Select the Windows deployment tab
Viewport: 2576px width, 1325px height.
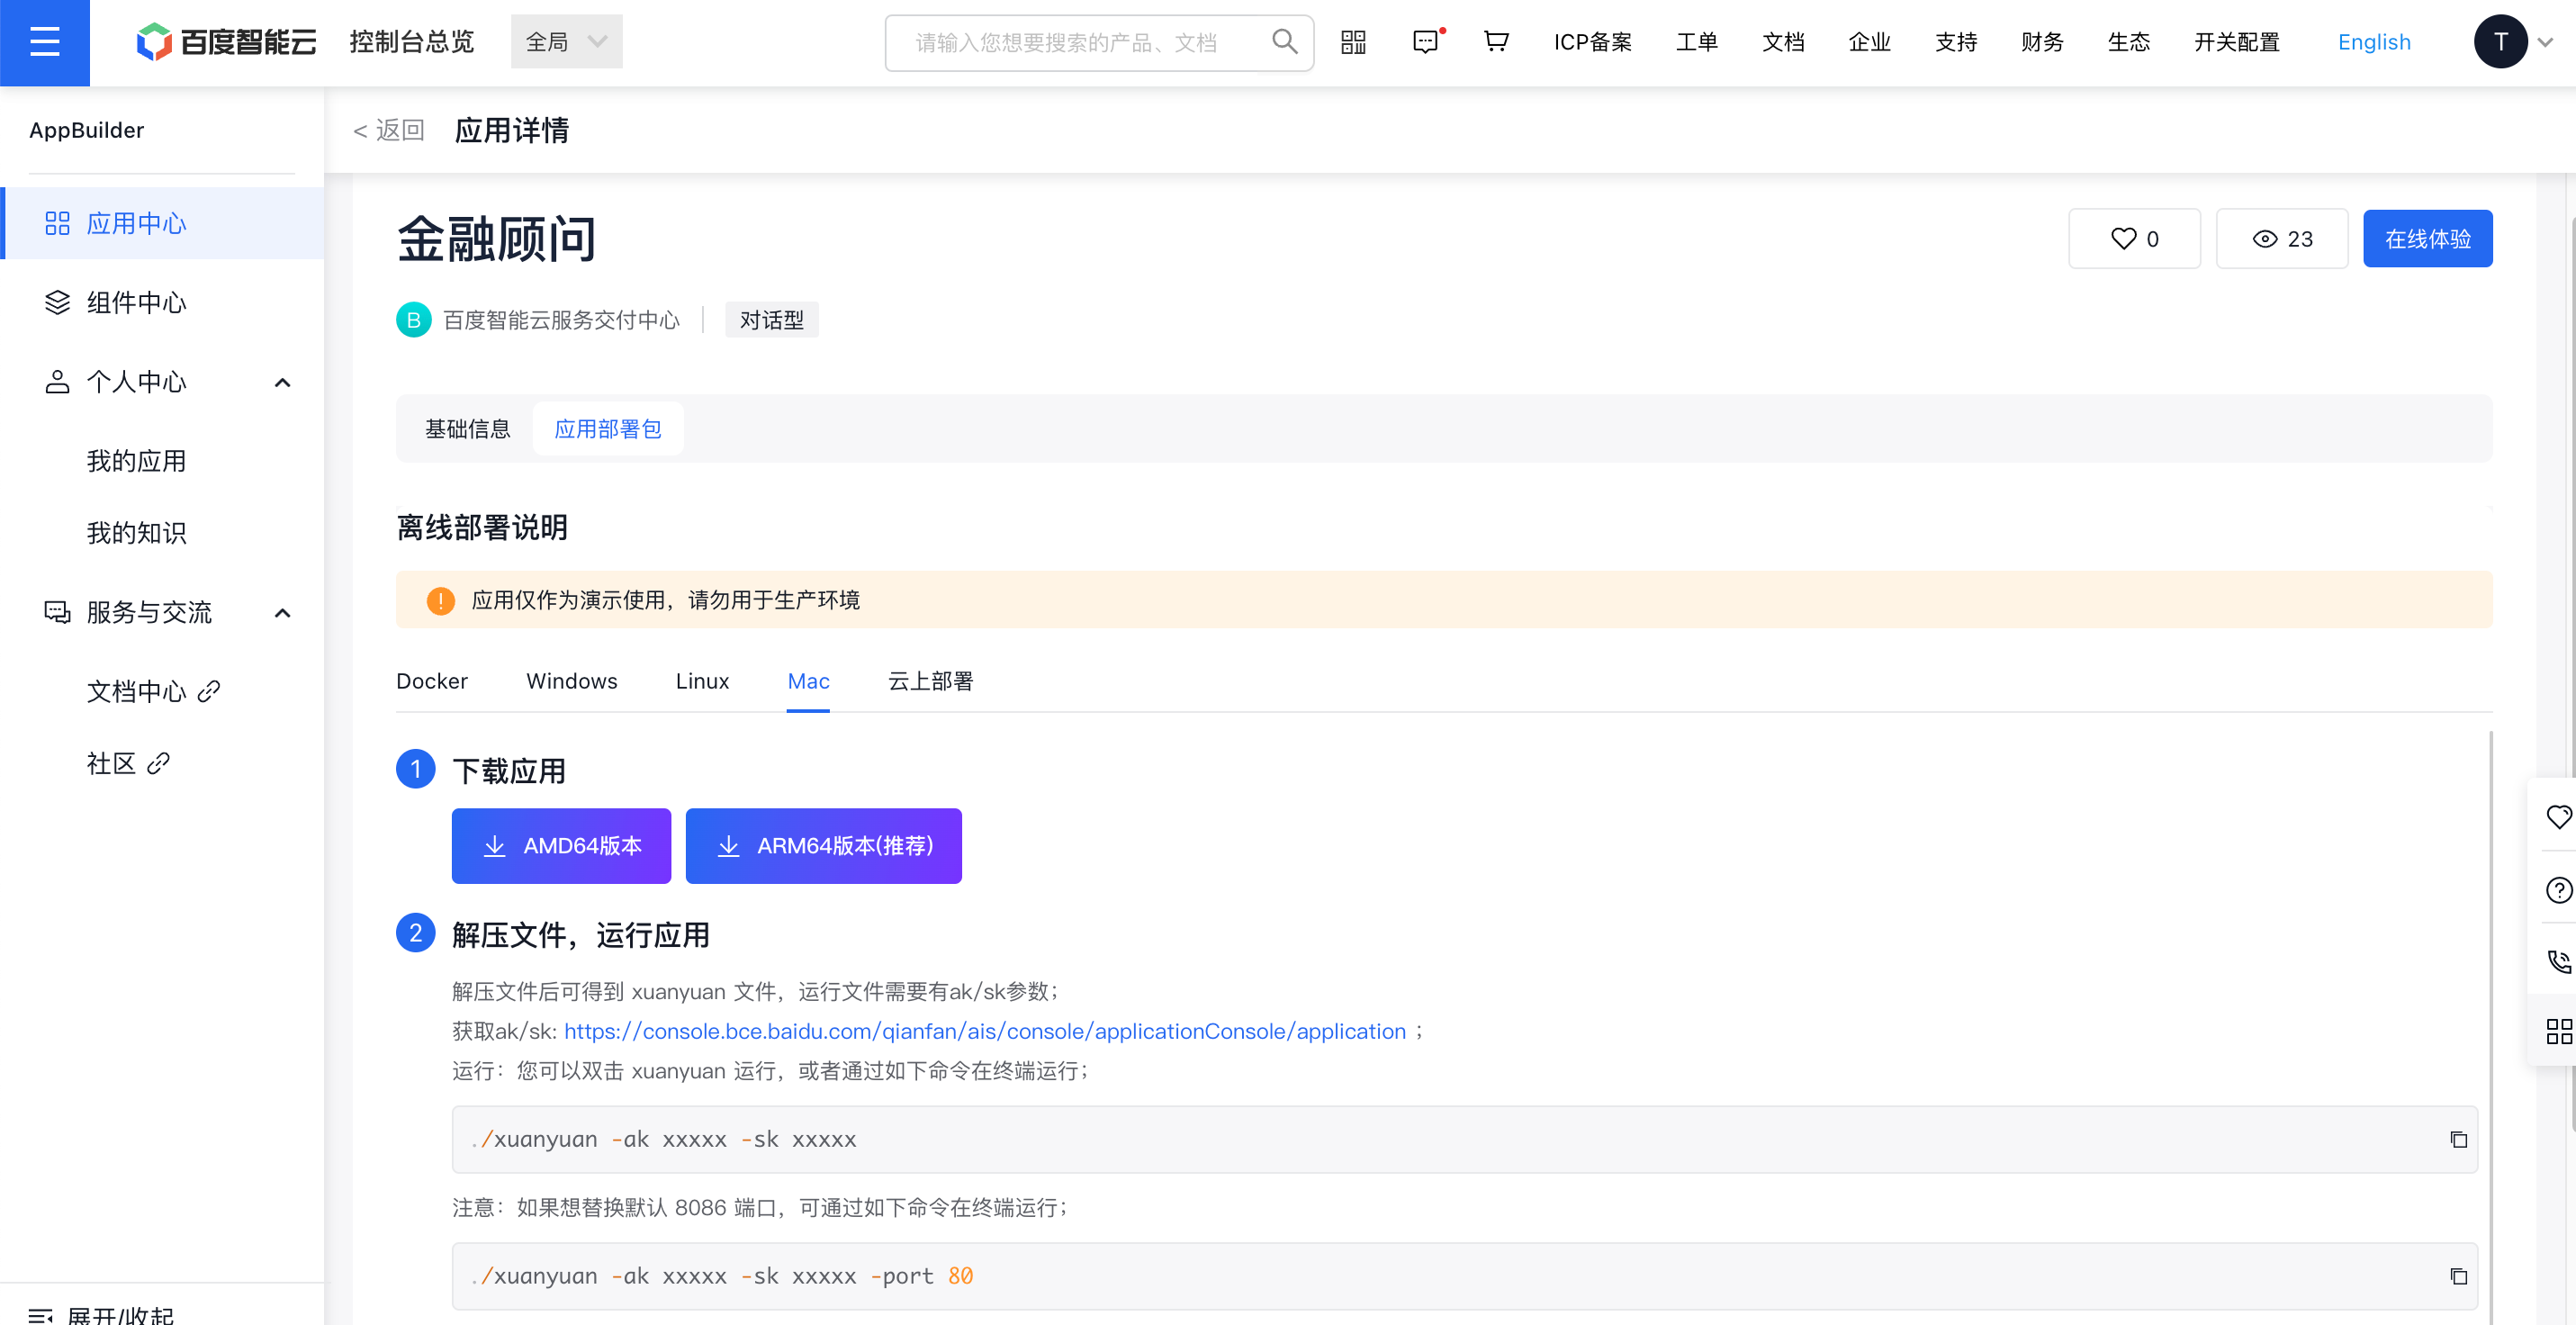coord(571,681)
